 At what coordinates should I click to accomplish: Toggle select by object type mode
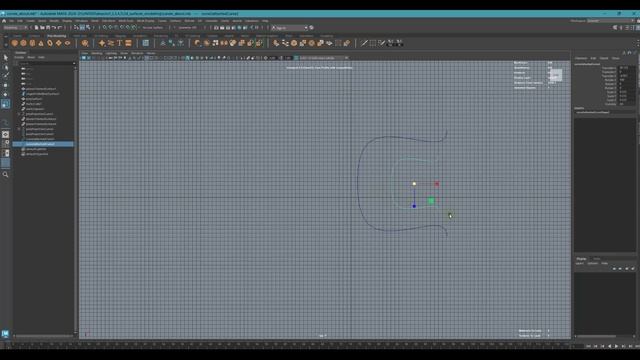click(x=82, y=27)
